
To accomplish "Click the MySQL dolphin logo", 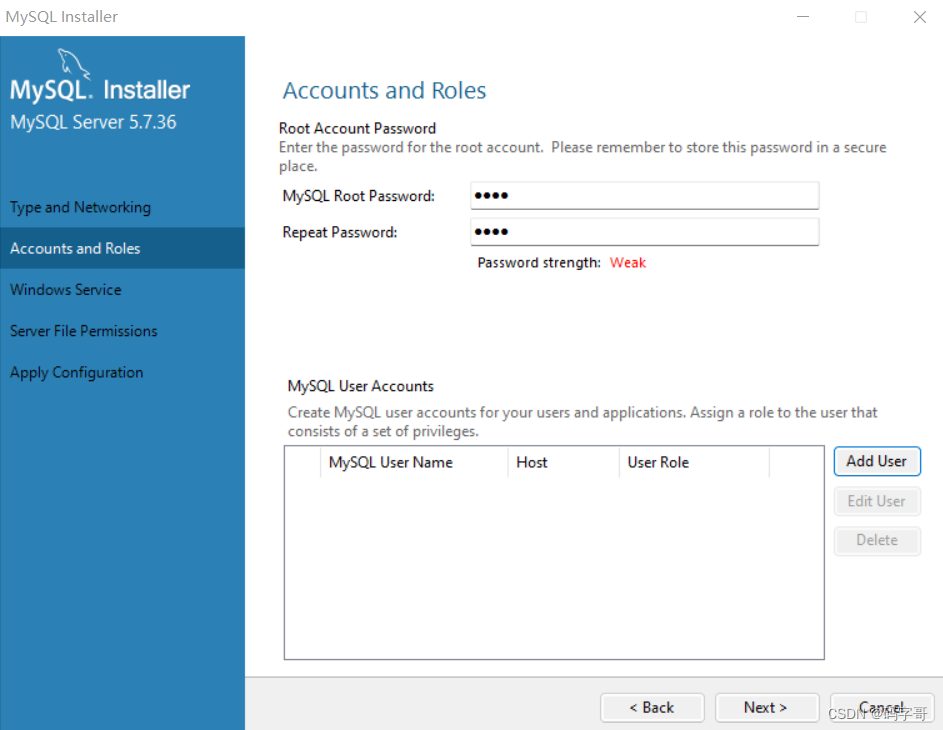I will 73,64.
